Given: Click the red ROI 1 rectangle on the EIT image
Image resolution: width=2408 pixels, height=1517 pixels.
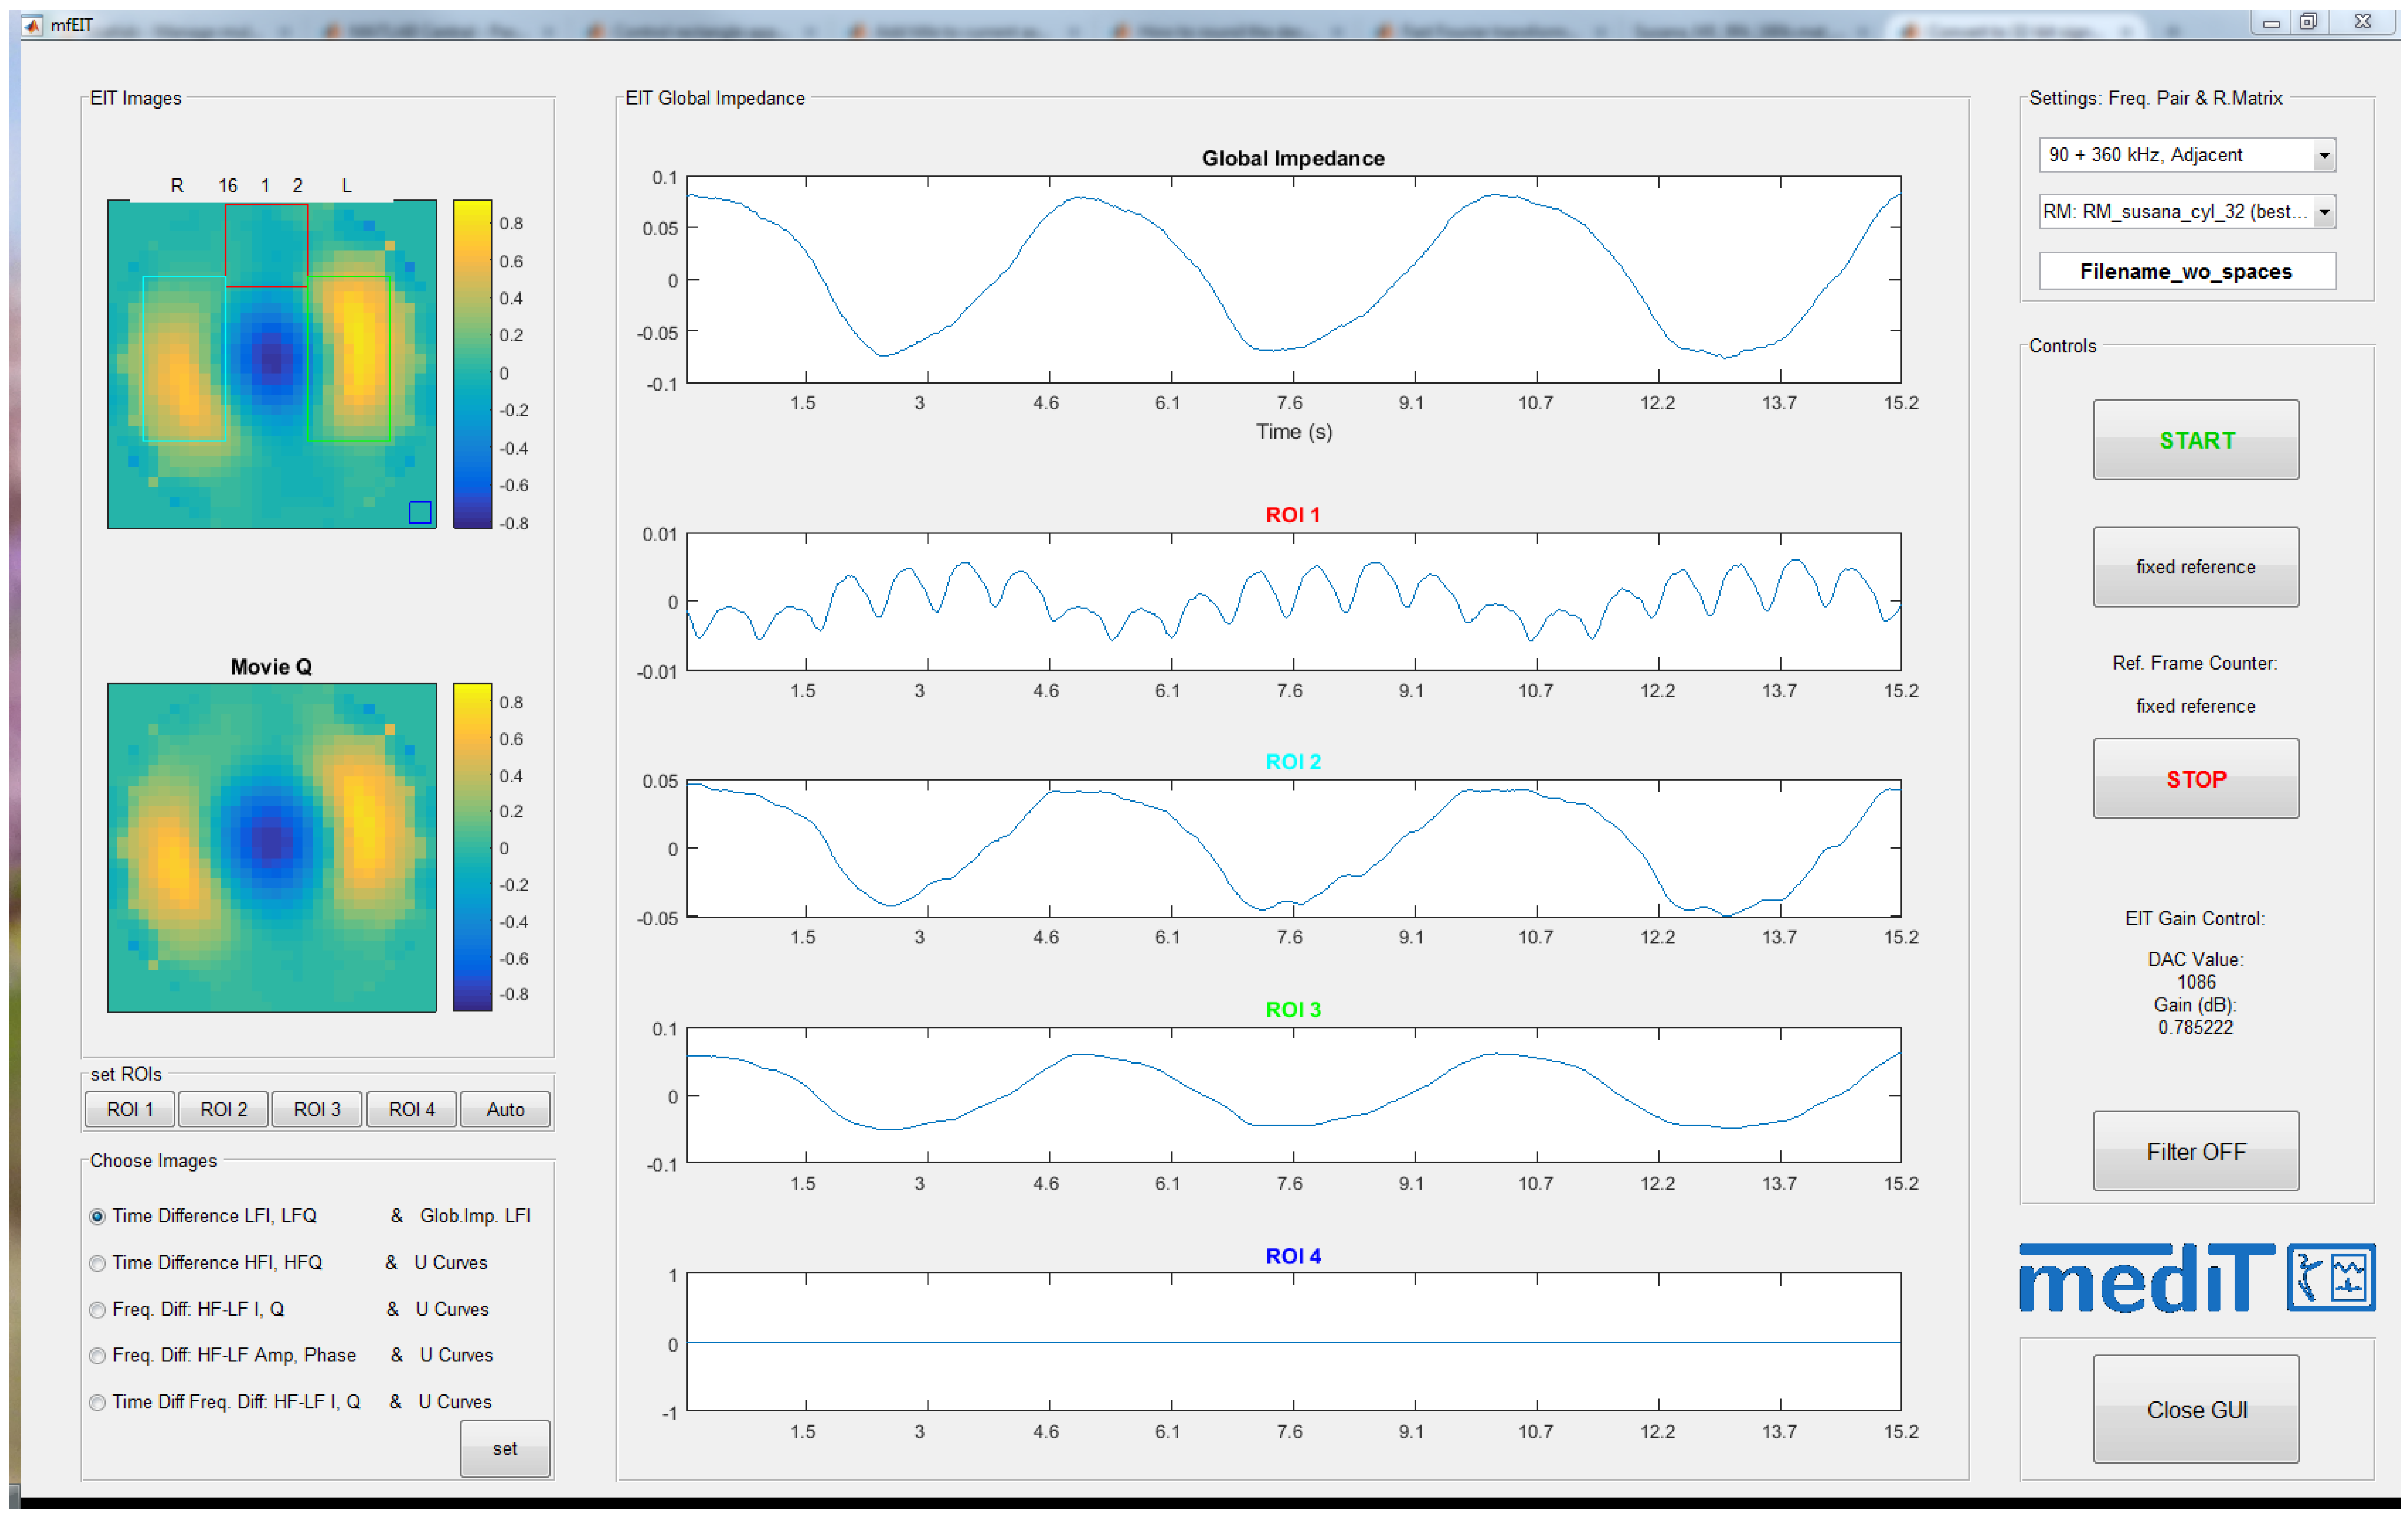Looking at the screenshot, I should point(266,245).
